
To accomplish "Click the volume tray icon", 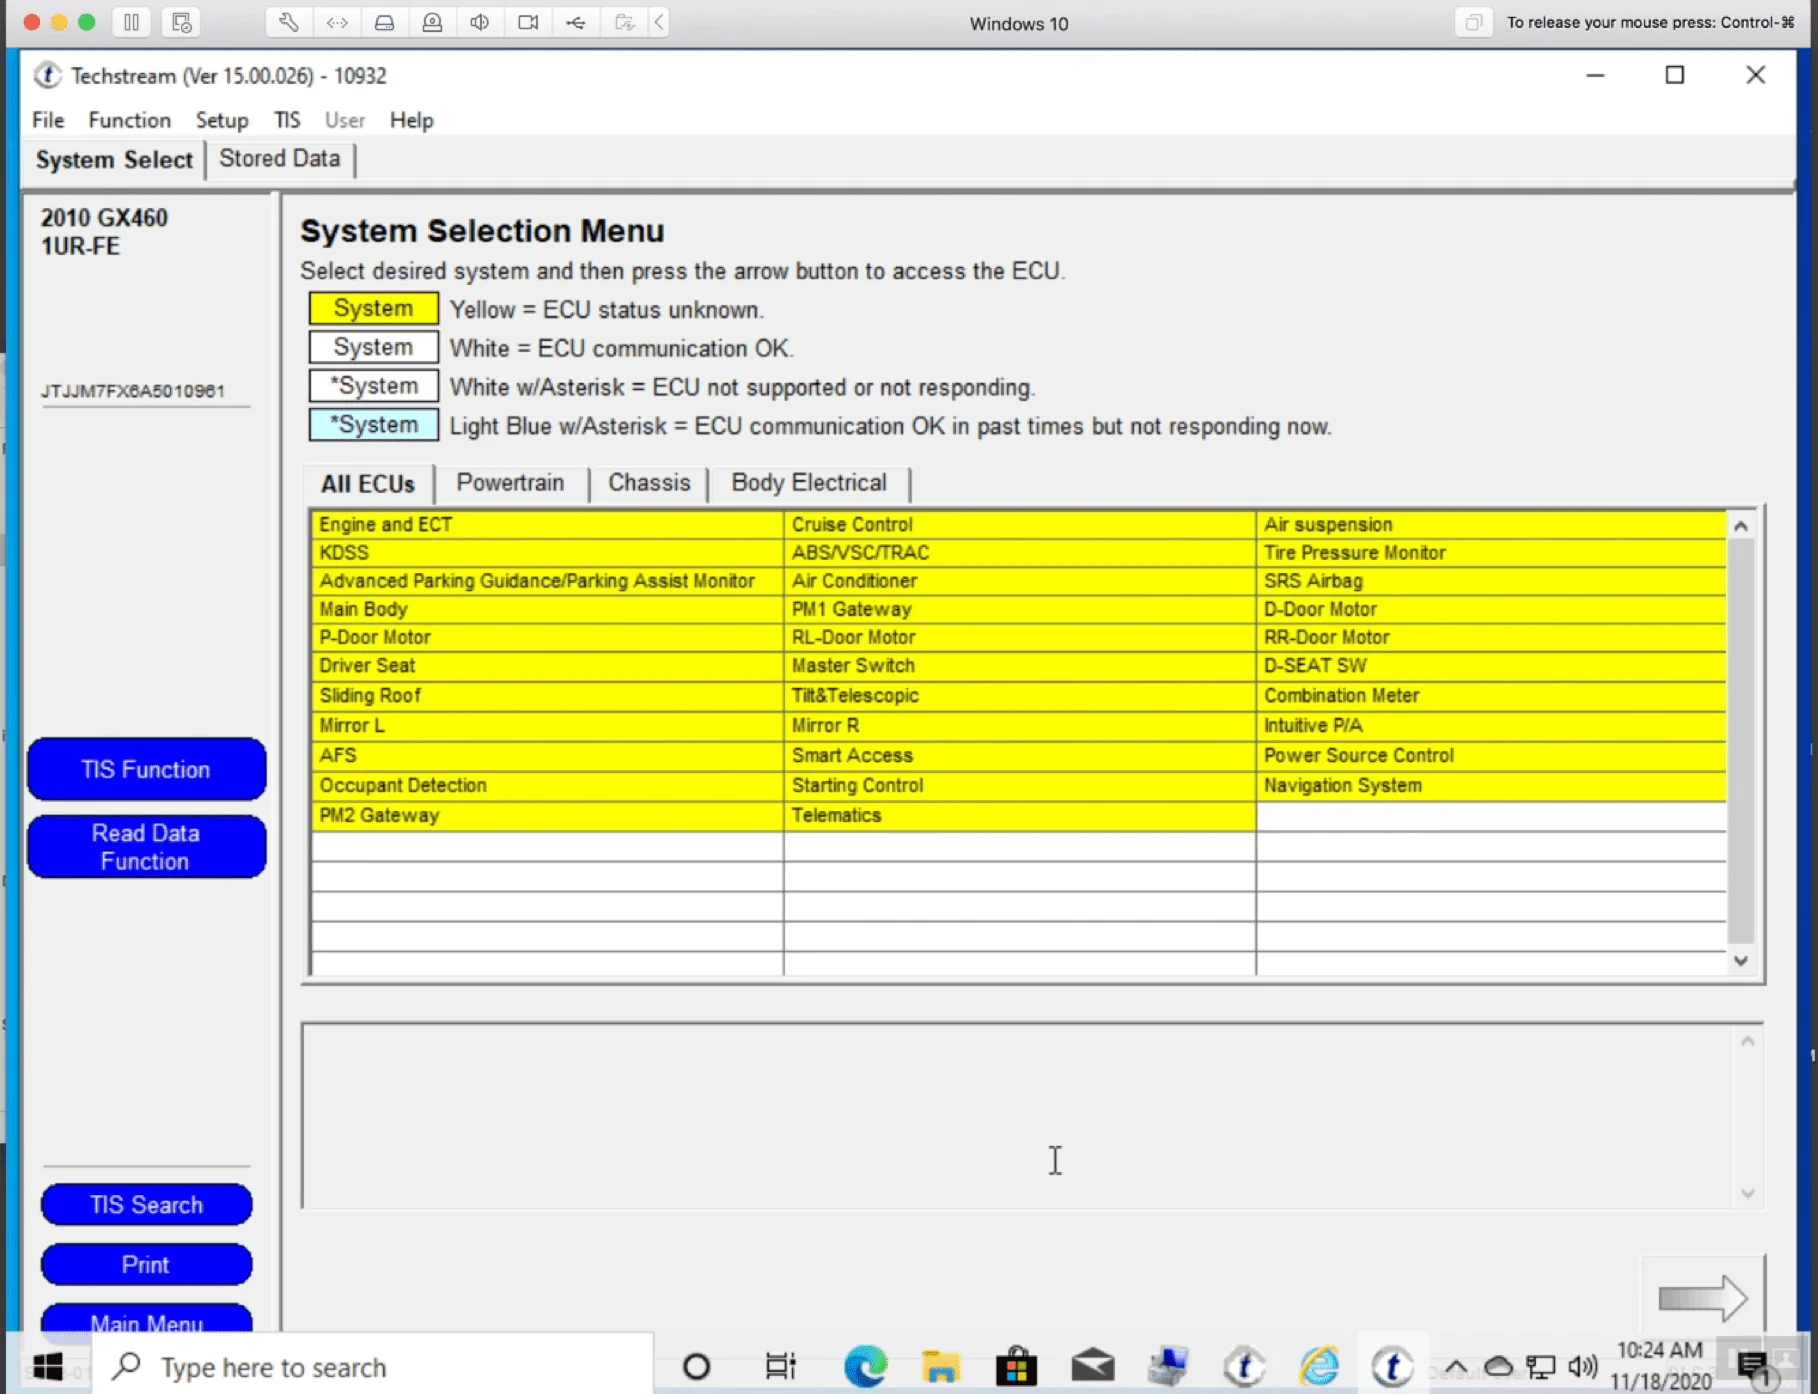I will pyautogui.click(x=1583, y=1366).
